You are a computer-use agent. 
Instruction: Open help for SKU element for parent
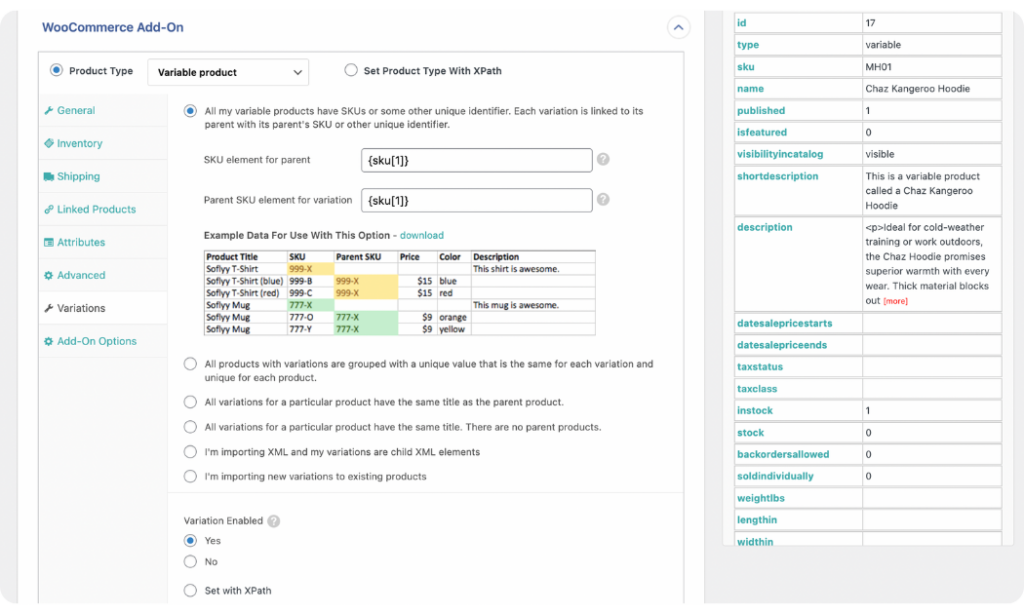click(603, 159)
